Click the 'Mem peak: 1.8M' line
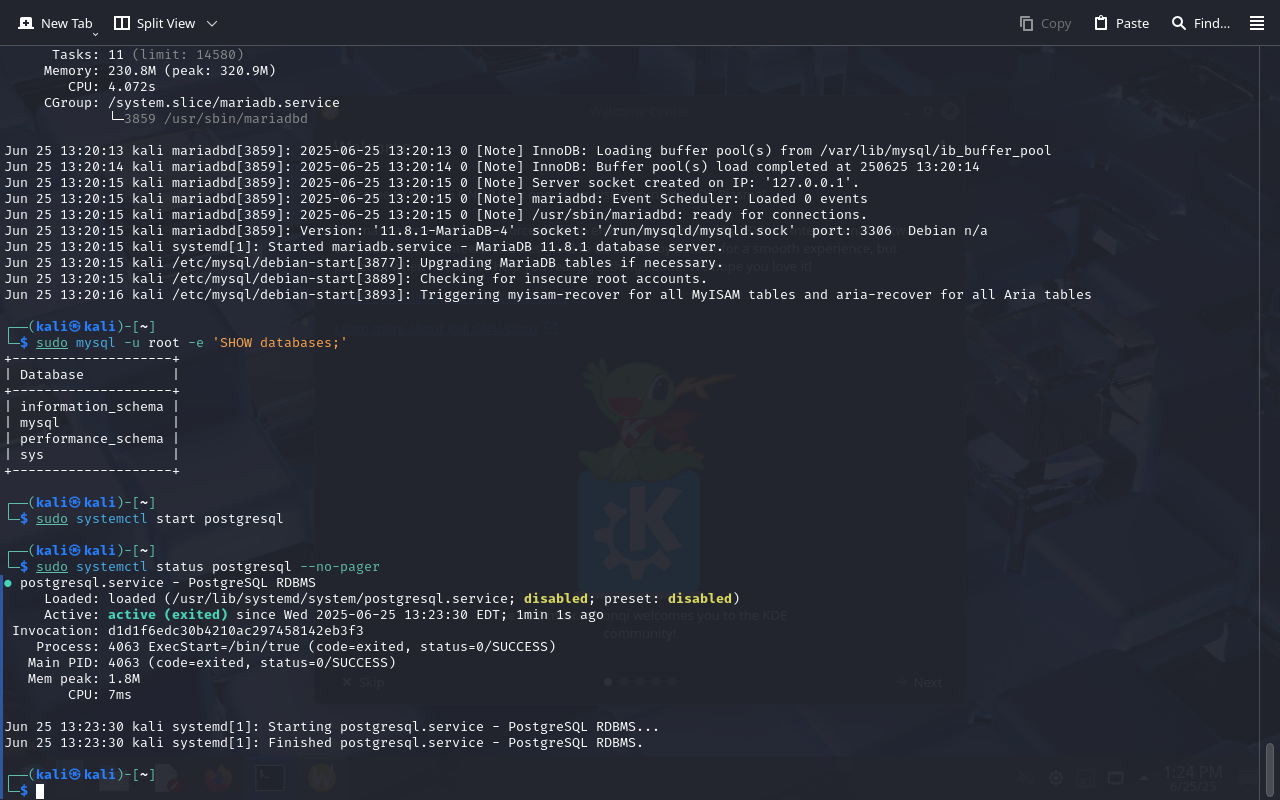Viewport: 1280px width, 800px height. (84, 679)
